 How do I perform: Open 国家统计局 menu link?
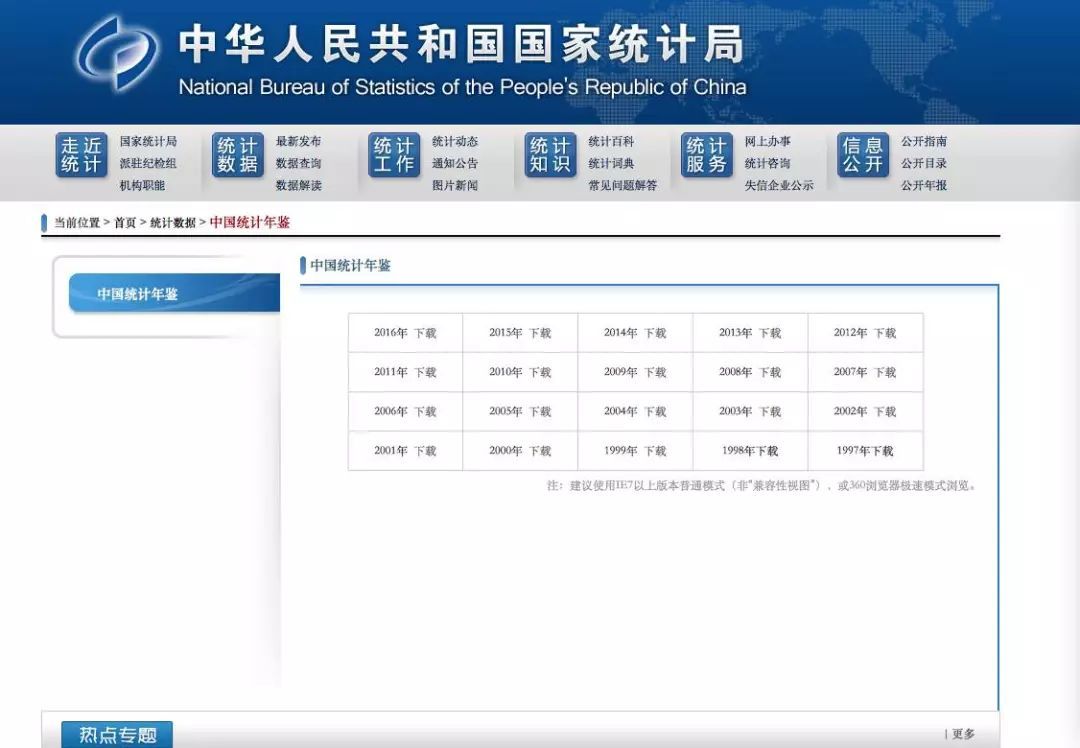(x=148, y=141)
